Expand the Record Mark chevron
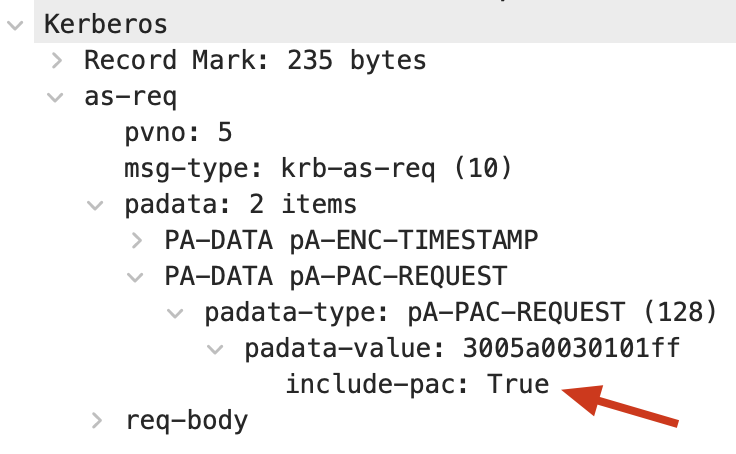The image size is (736, 454). 57,61
